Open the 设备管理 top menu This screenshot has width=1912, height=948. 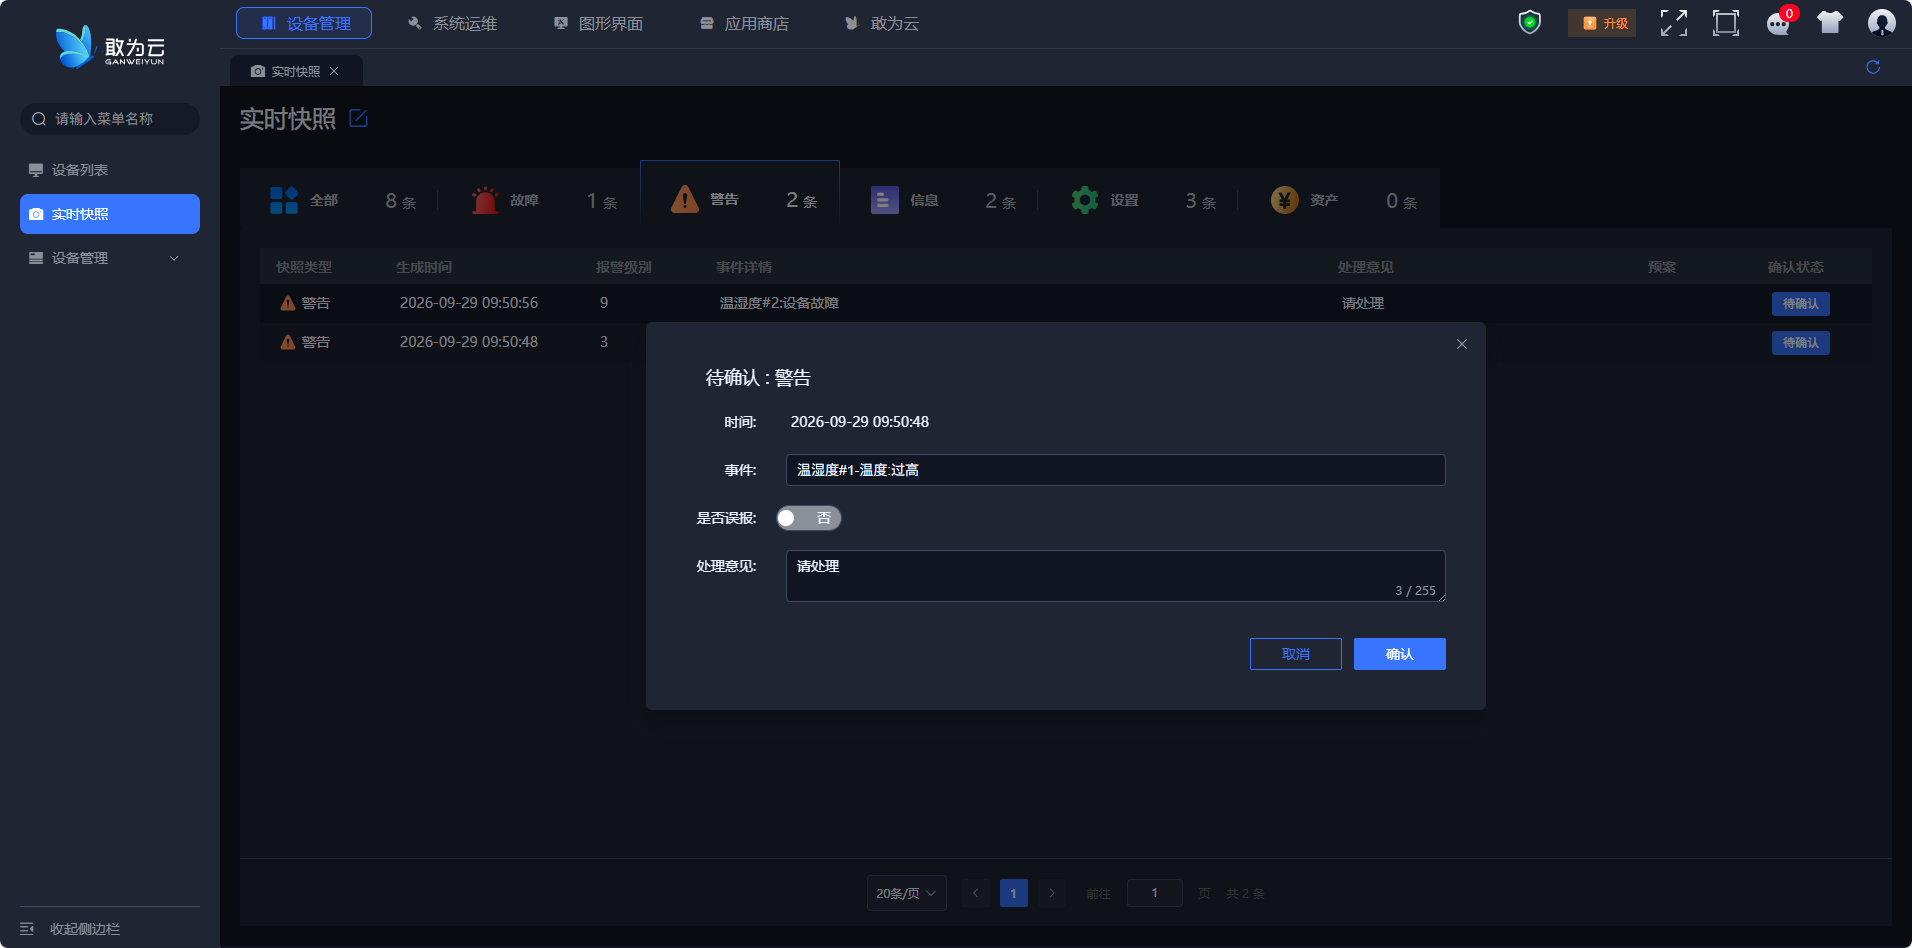(x=304, y=23)
